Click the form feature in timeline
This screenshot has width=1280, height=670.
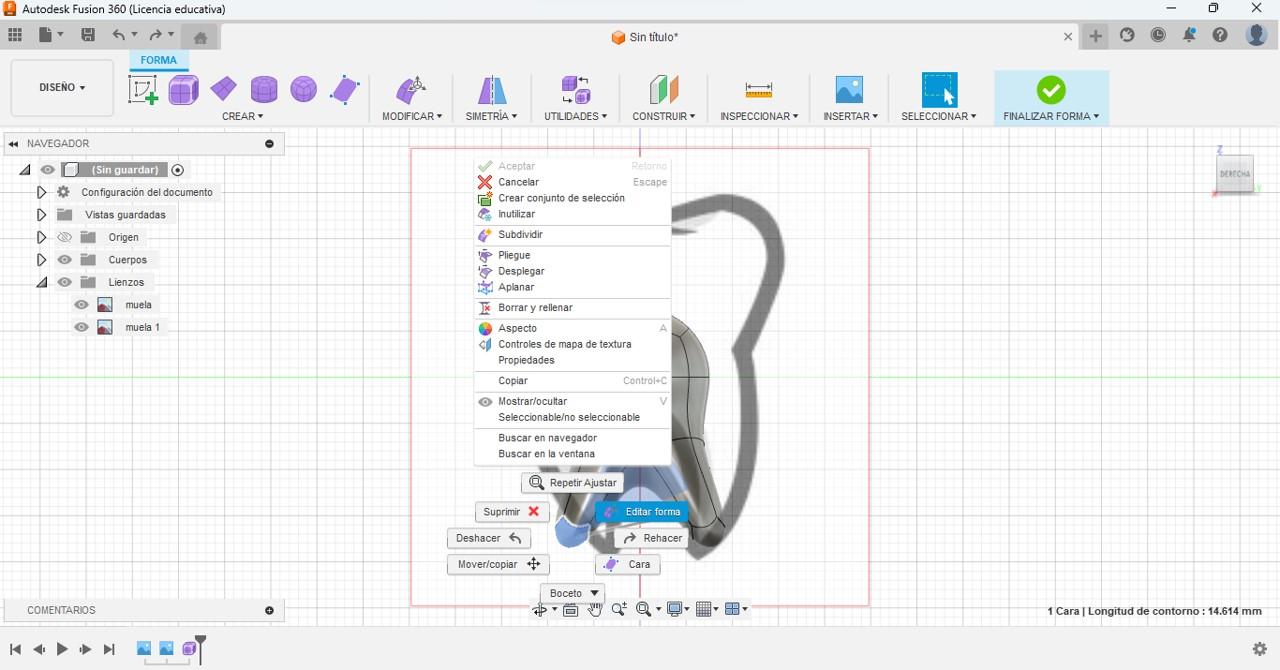(190, 649)
